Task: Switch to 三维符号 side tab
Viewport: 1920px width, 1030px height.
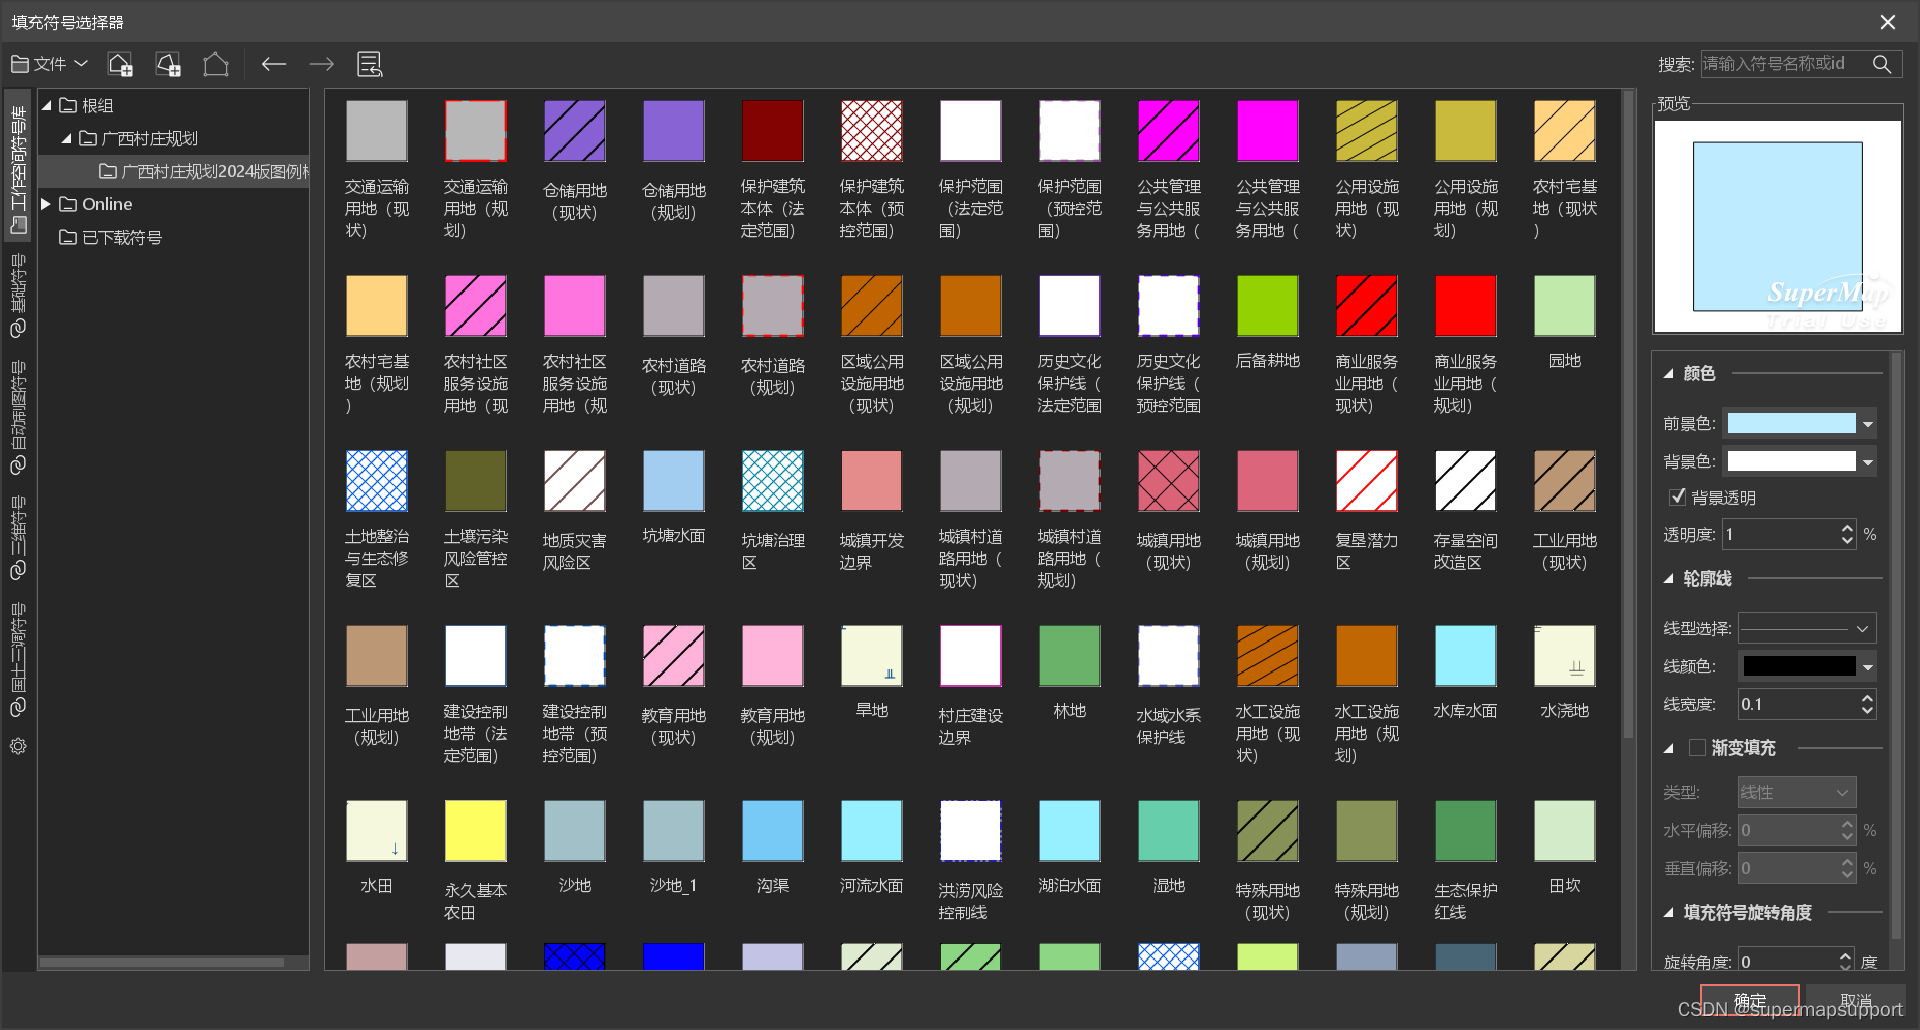Action: tap(18, 538)
